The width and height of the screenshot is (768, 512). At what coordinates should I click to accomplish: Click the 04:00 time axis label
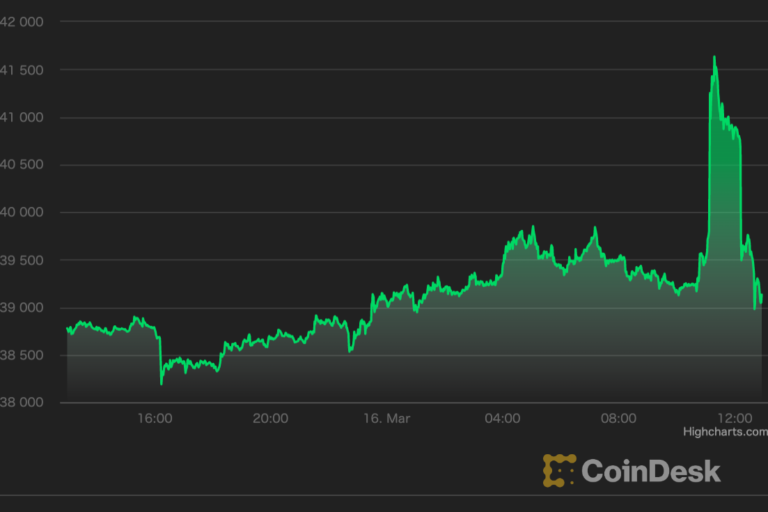coord(503,418)
